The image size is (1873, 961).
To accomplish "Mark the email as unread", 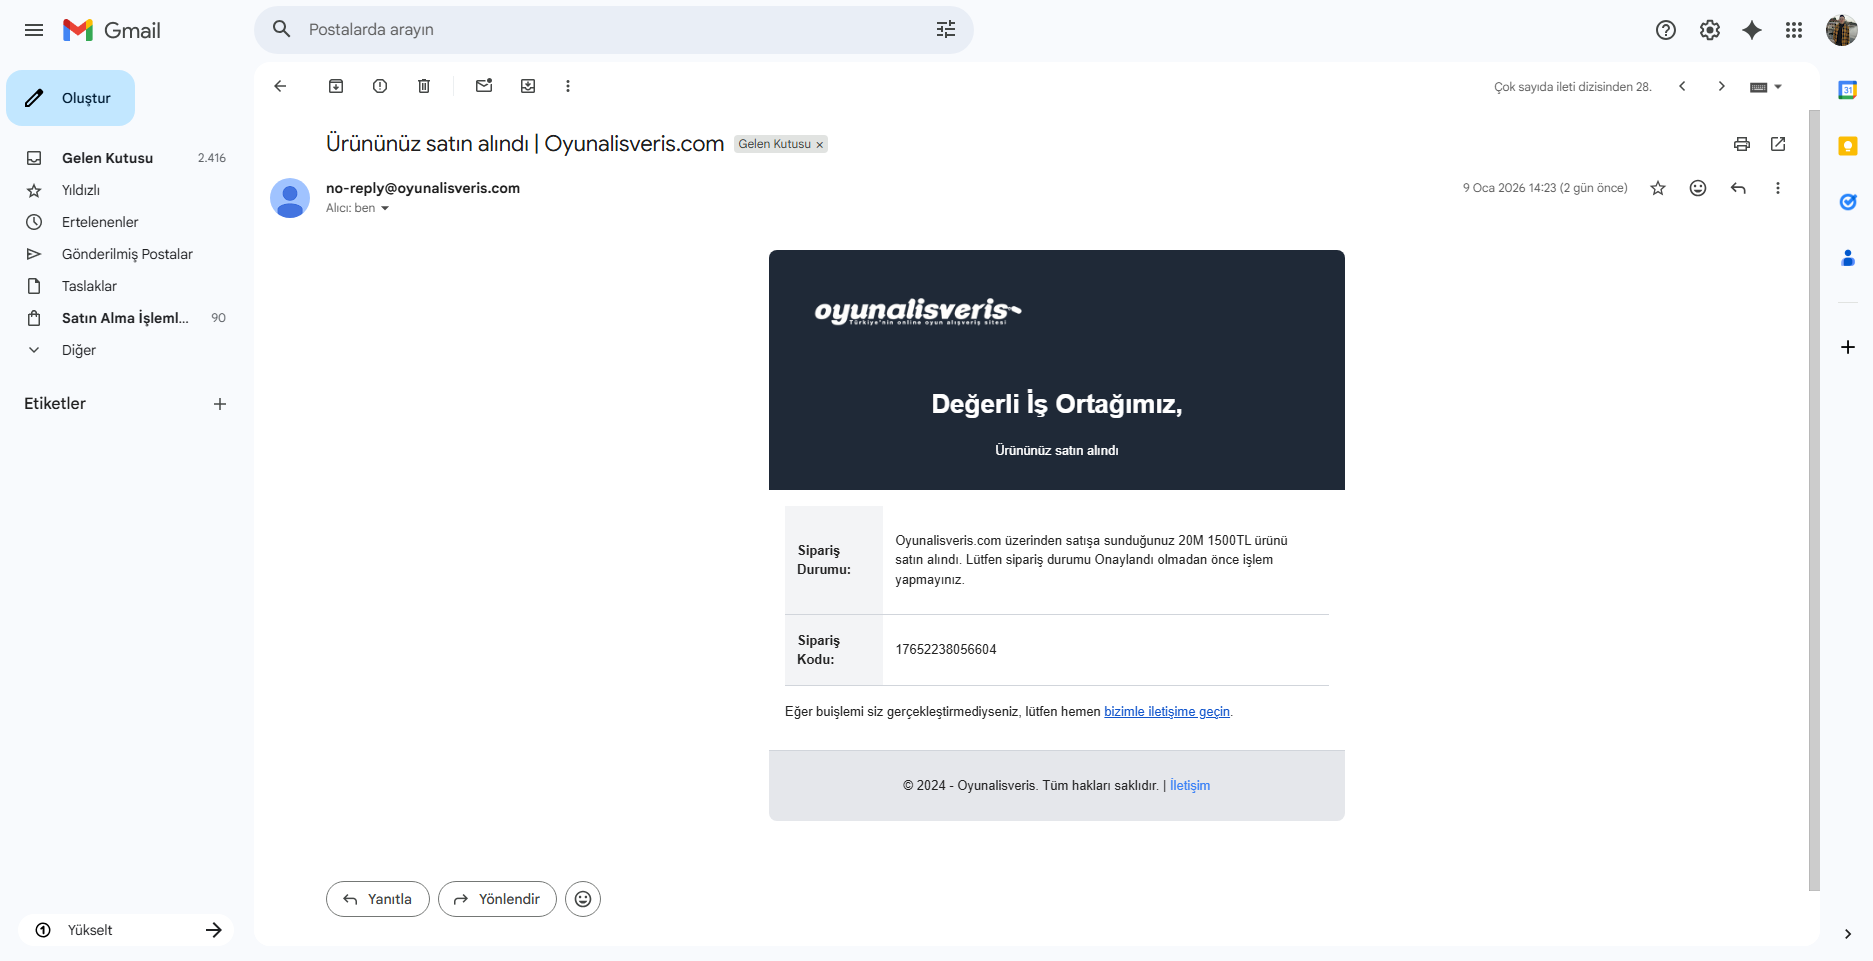I will click(484, 86).
